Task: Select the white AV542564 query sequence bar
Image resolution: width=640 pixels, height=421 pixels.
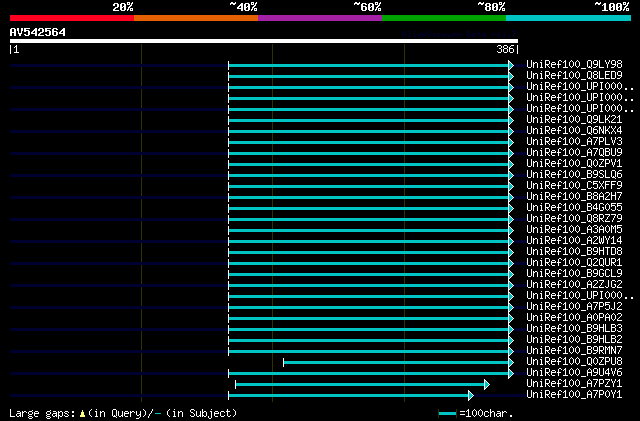Action: pos(264,41)
